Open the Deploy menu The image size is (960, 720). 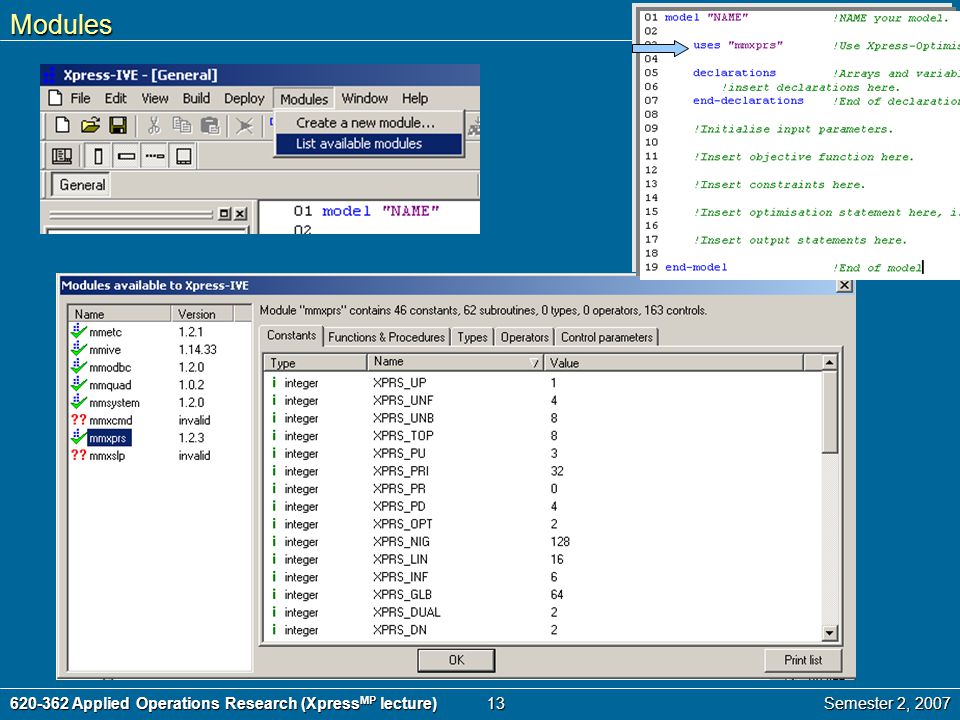click(x=244, y=99)
